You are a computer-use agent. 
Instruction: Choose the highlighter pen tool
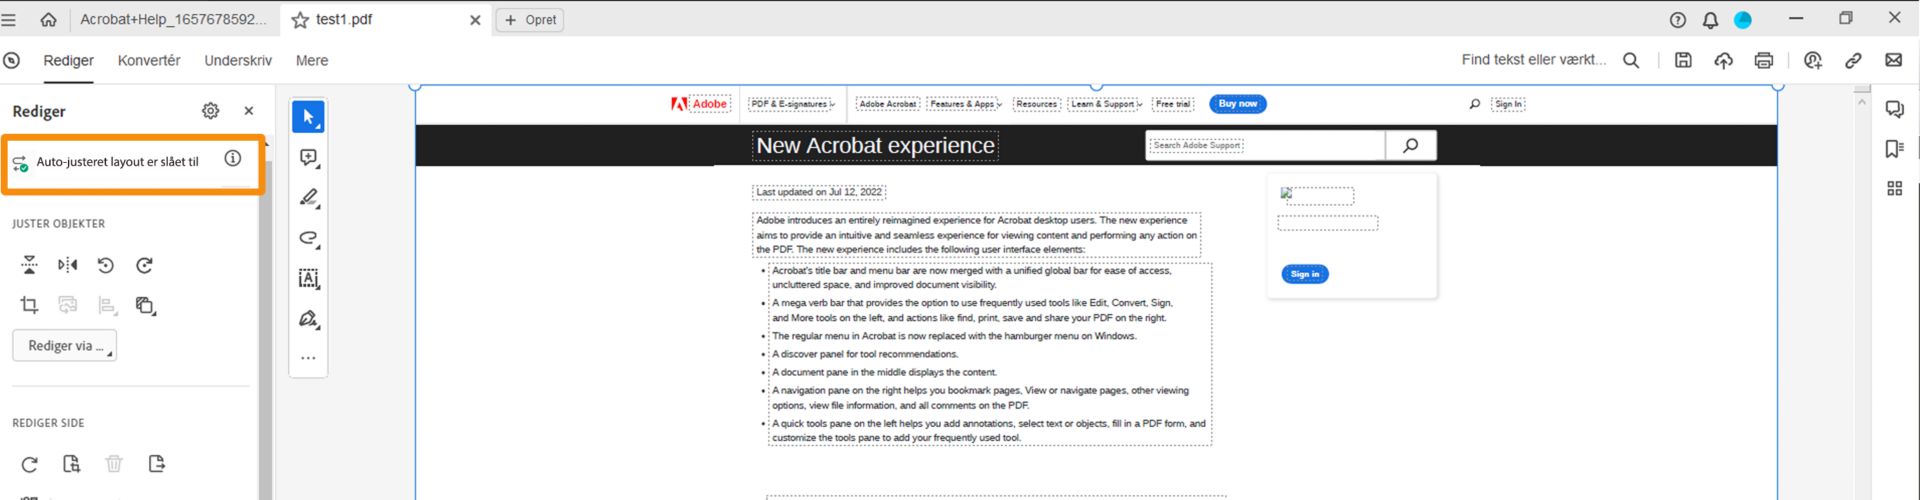click(308, 198)
